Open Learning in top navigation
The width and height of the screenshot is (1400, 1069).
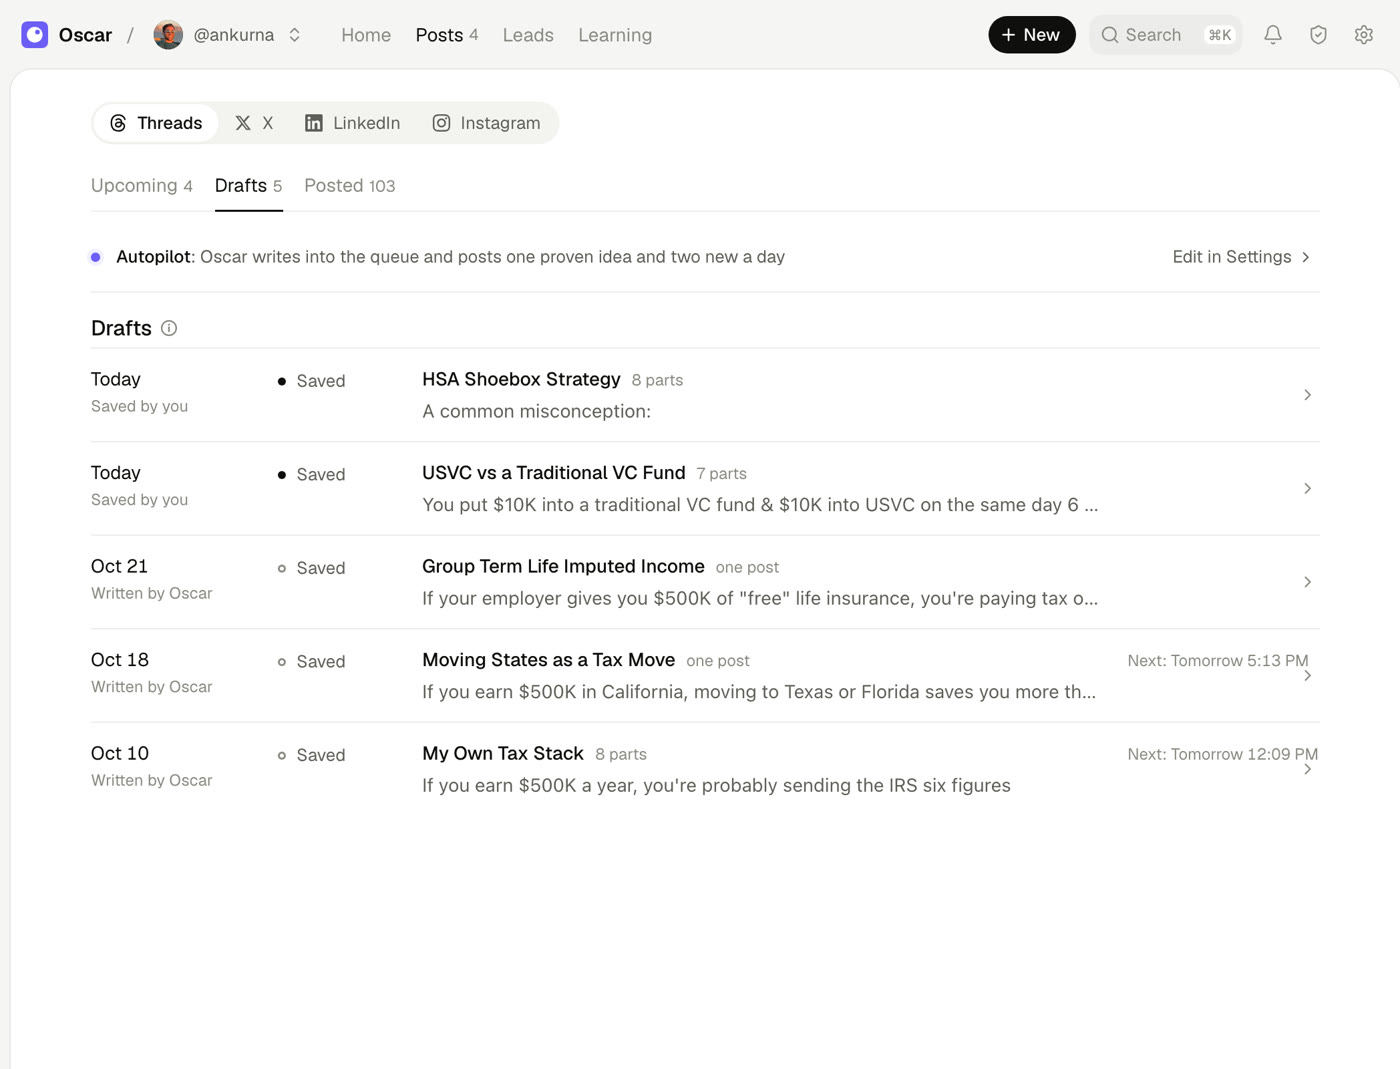tap(615, 35)
